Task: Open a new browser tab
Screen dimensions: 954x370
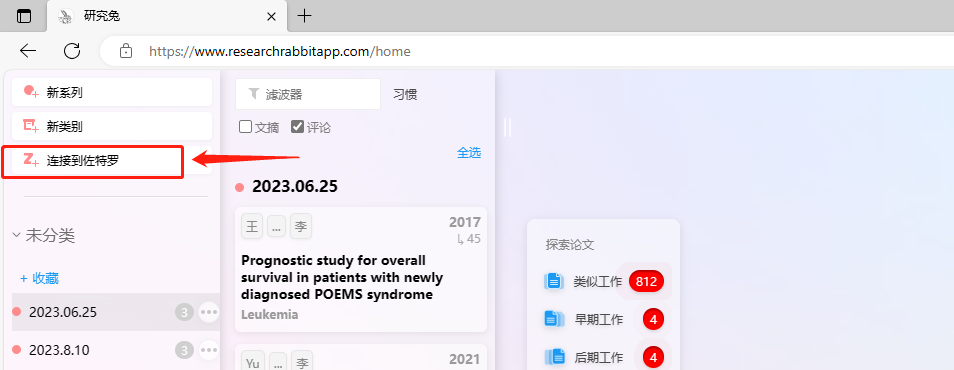Action: coord(304,16)
